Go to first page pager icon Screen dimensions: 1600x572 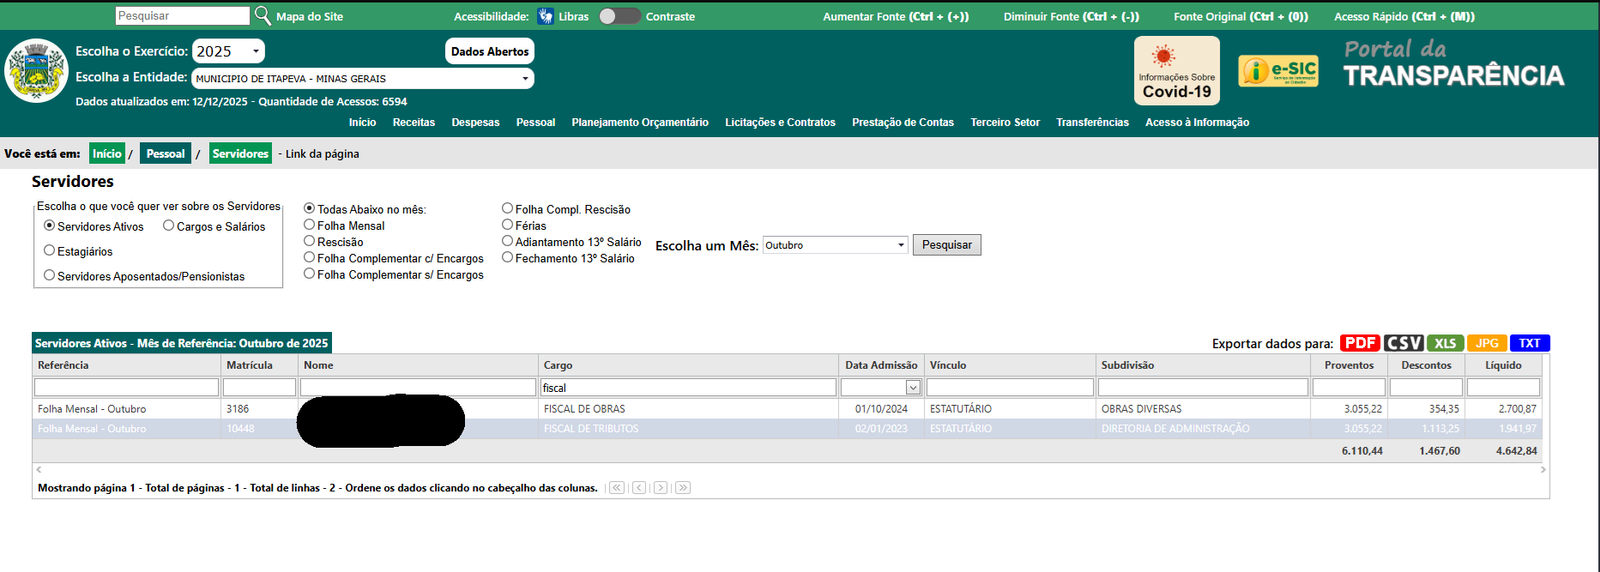(x=617, y=488)
